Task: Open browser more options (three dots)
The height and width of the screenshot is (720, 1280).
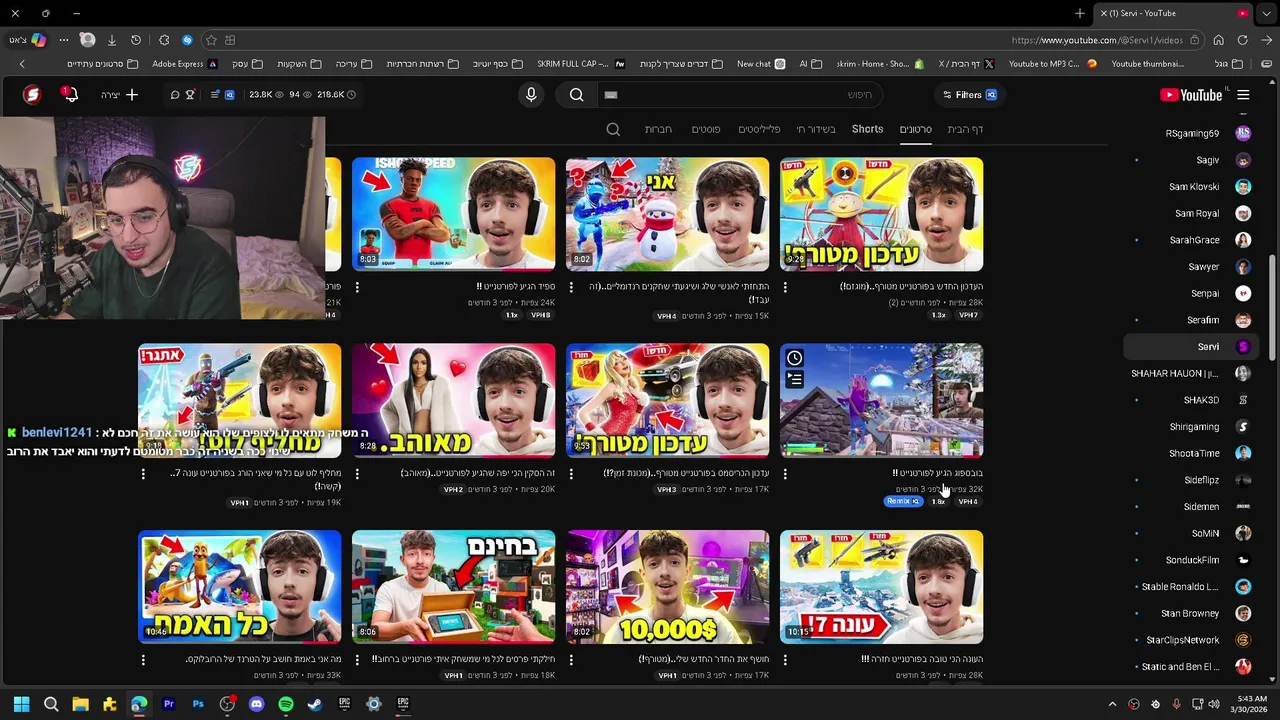Action: click(63, 40)
